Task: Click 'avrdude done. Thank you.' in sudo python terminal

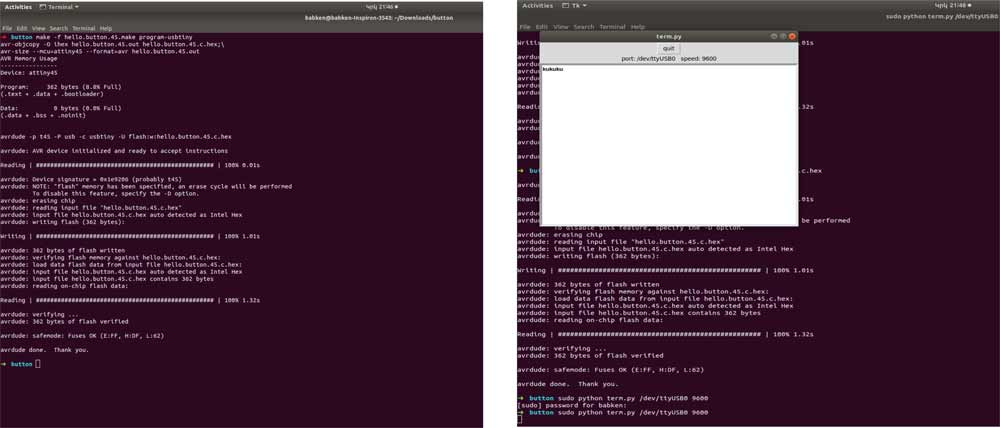Action: (568, 384)
